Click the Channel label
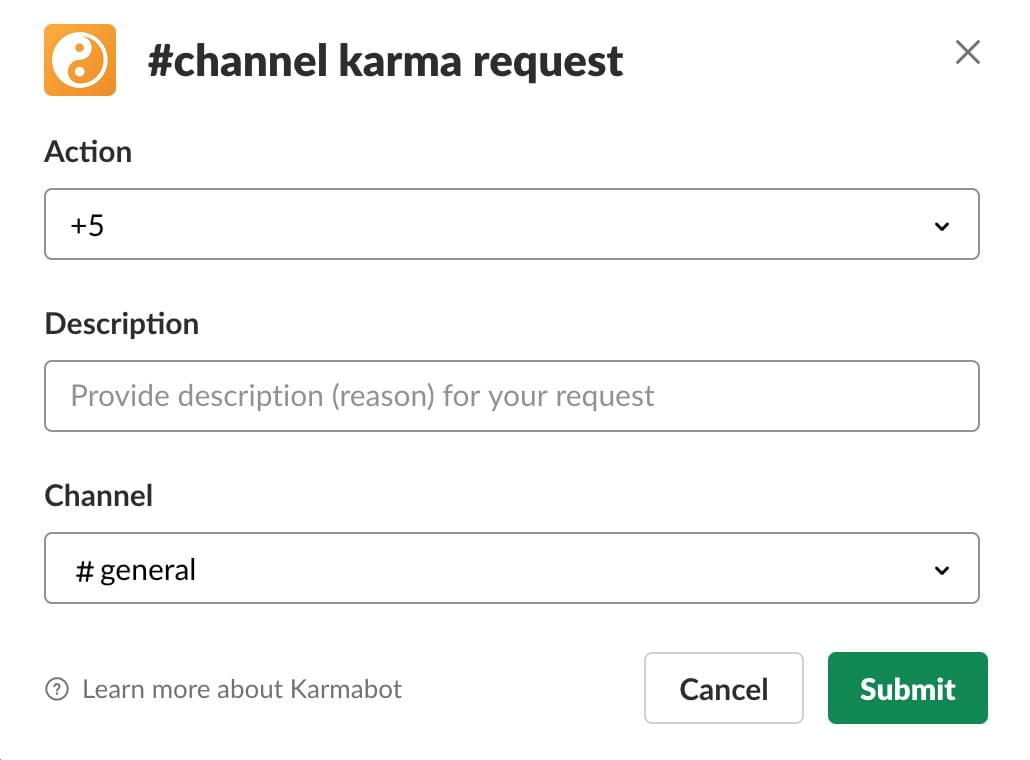 (x=98, y=496)
